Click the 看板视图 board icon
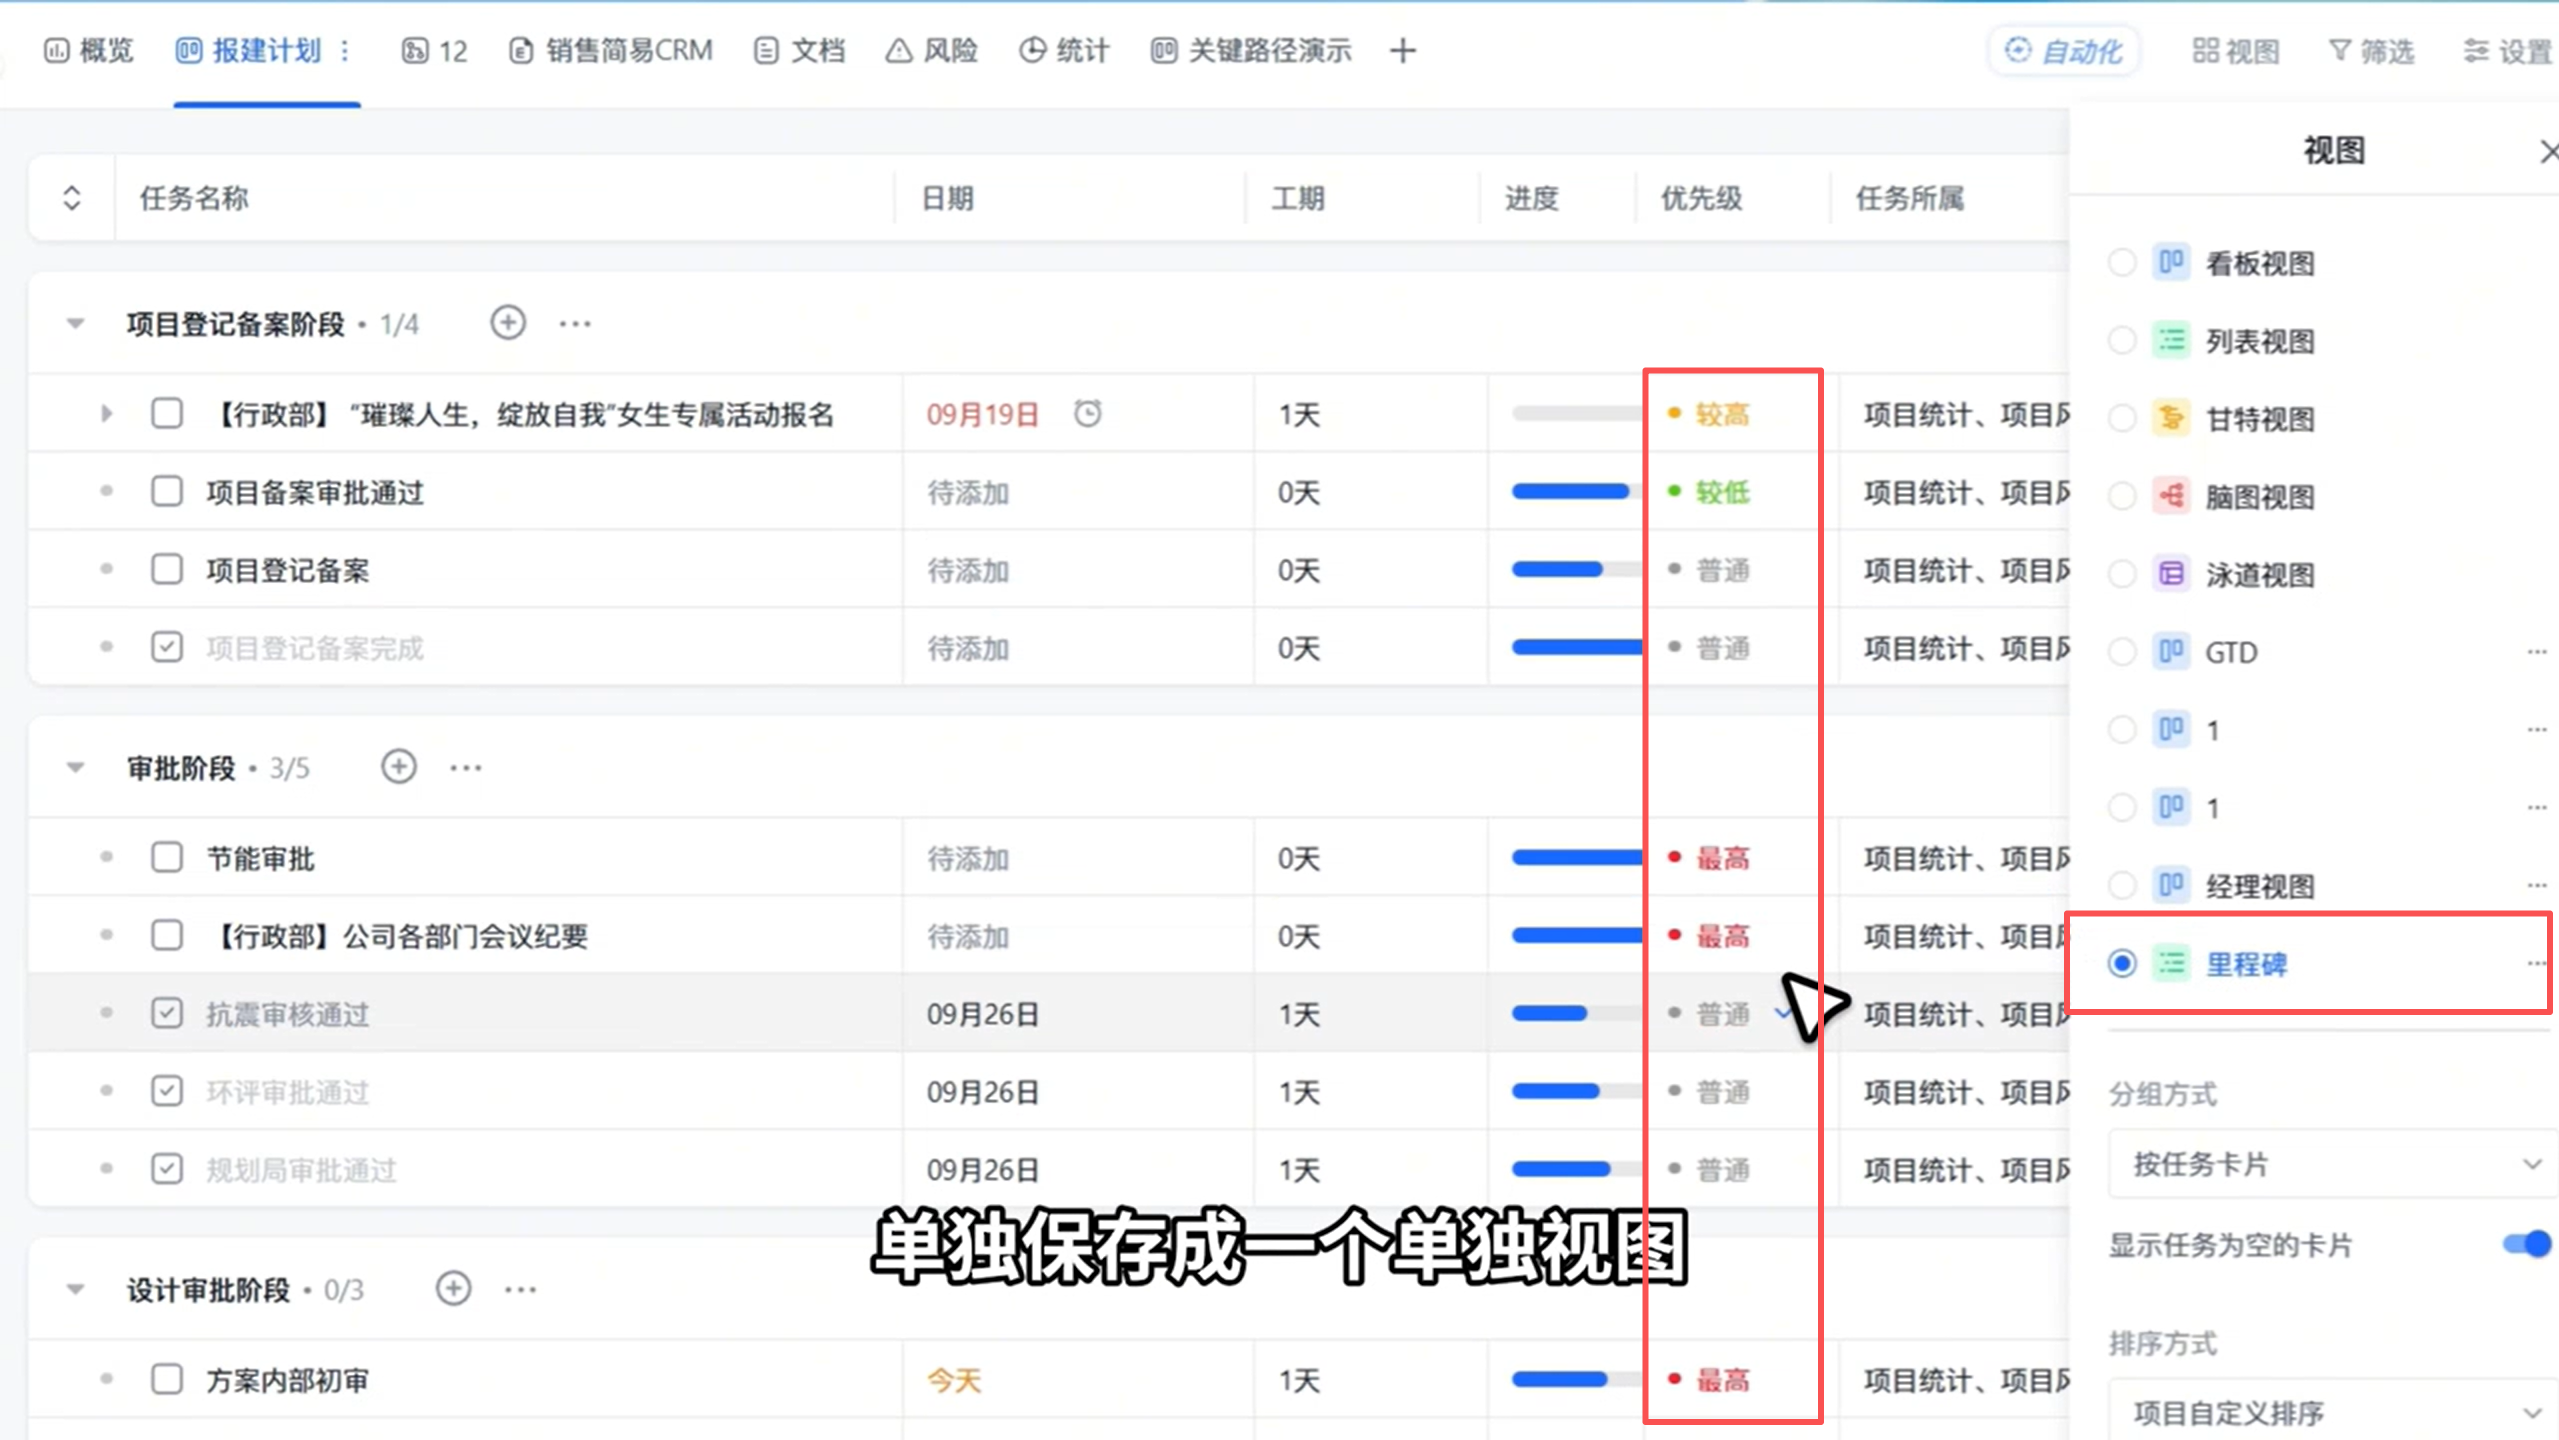 (x=2171, y=263)
